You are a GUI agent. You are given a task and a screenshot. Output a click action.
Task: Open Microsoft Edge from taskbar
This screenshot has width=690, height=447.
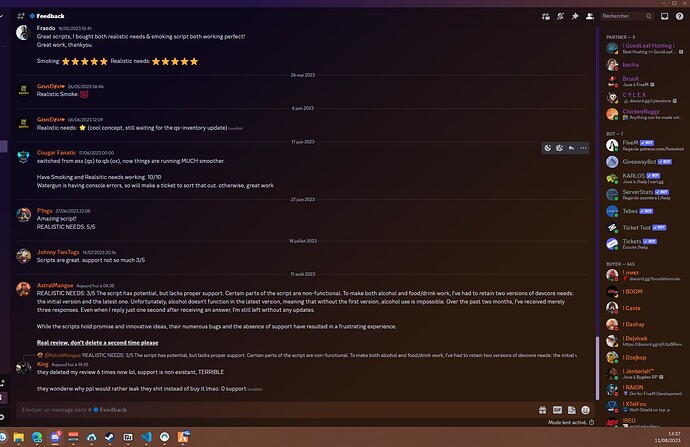37,437
